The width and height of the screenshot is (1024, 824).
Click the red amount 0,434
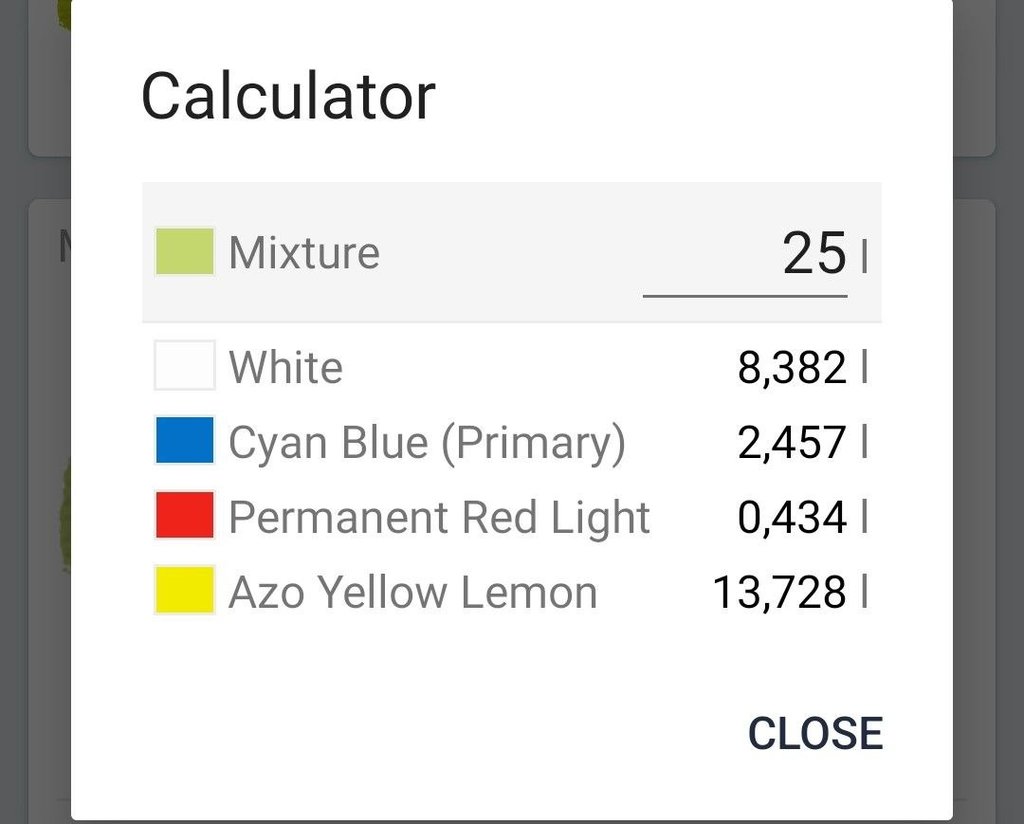[792, 517]
